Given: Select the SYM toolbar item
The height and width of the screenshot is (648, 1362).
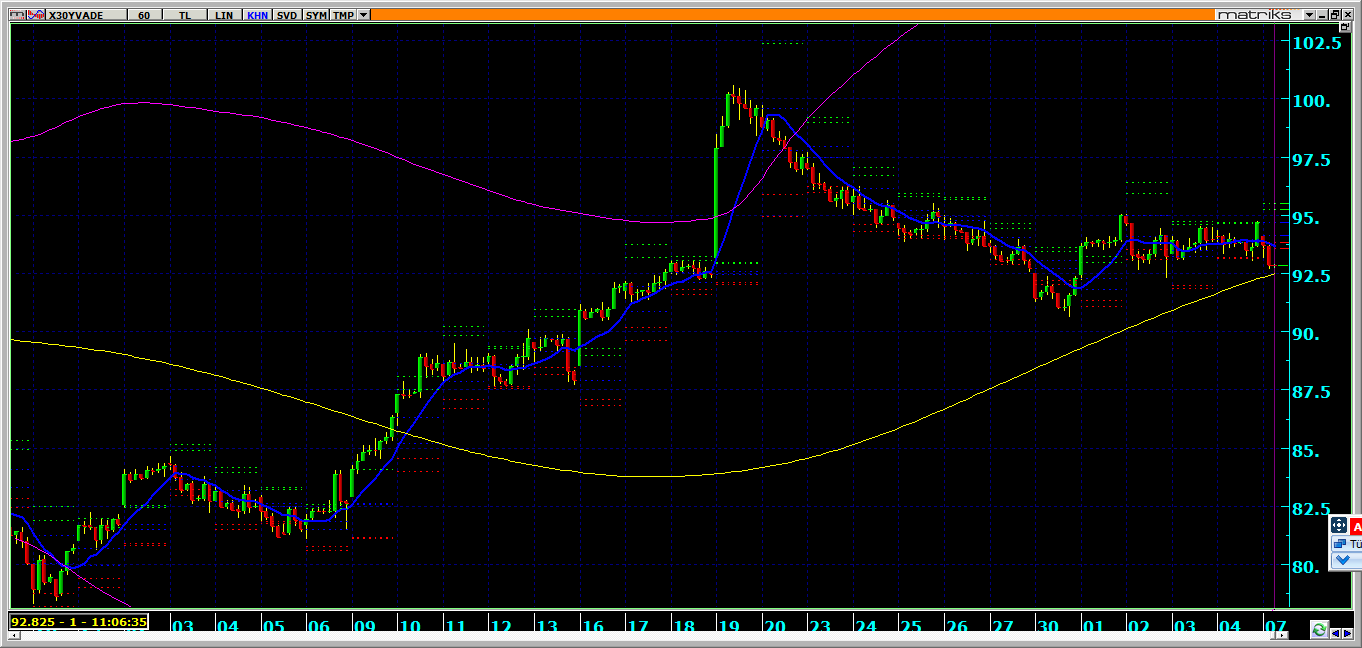Looking at the screenshot, I should point(316,15).
